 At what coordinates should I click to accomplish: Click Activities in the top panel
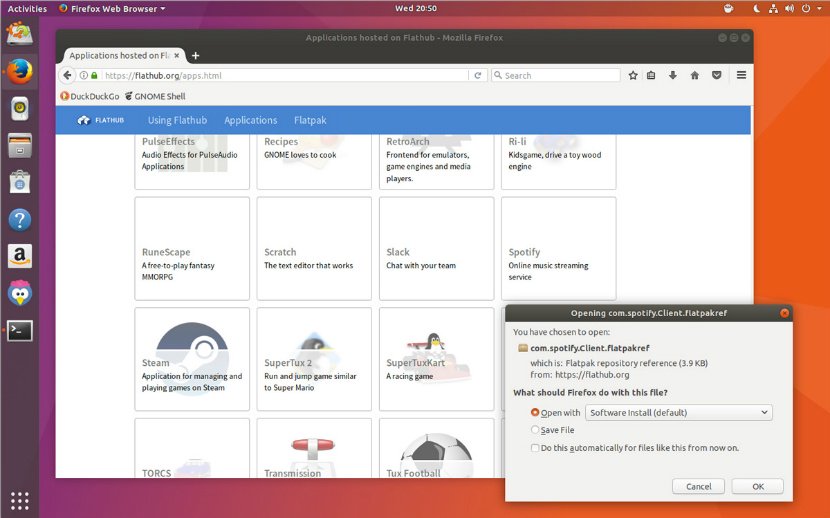pyautogui.click(x=27, y=8)
